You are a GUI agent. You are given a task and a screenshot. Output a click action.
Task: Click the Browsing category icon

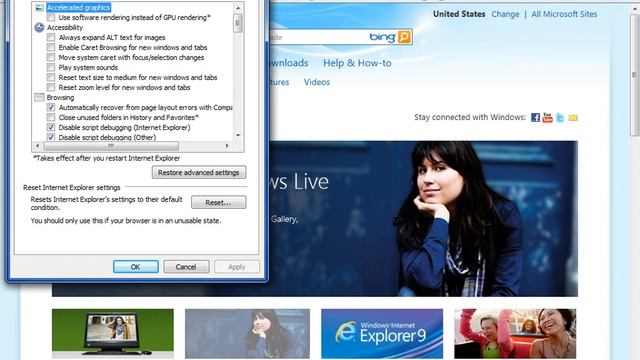[x=39, y=97]
